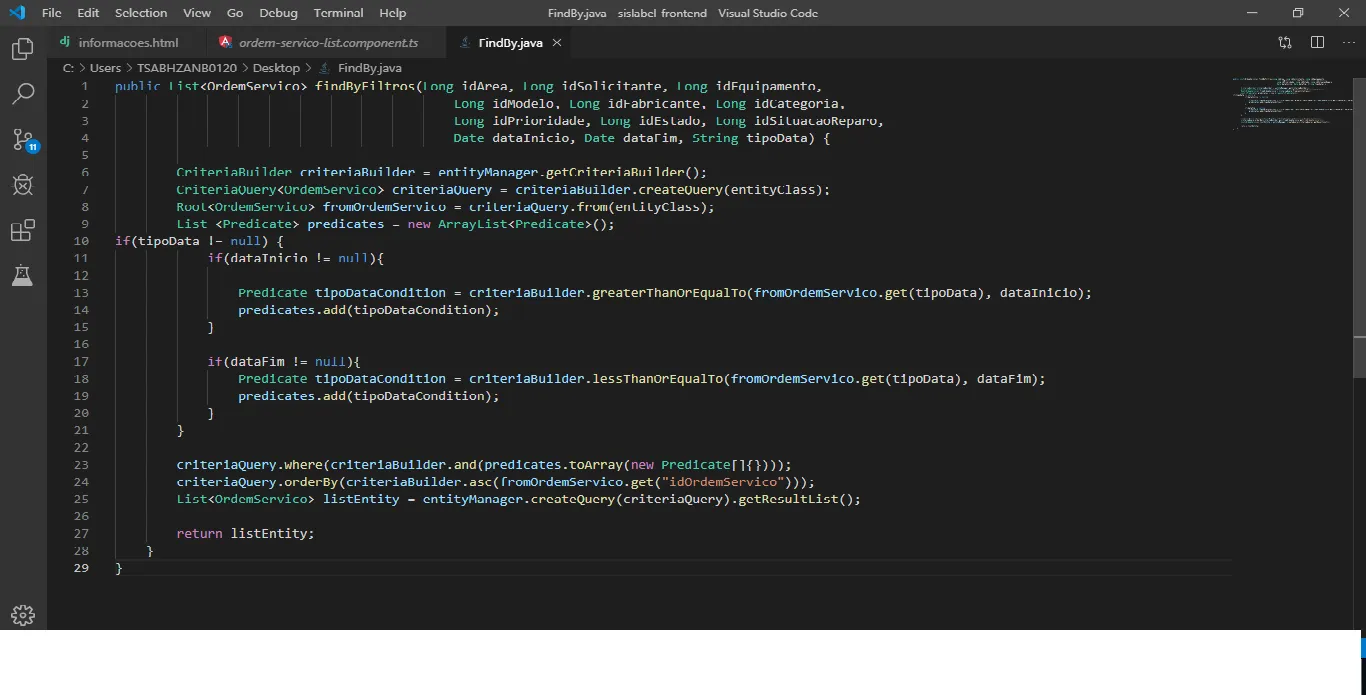
Task: Click the Desktop breadcrumb segment
Action: 276,68
